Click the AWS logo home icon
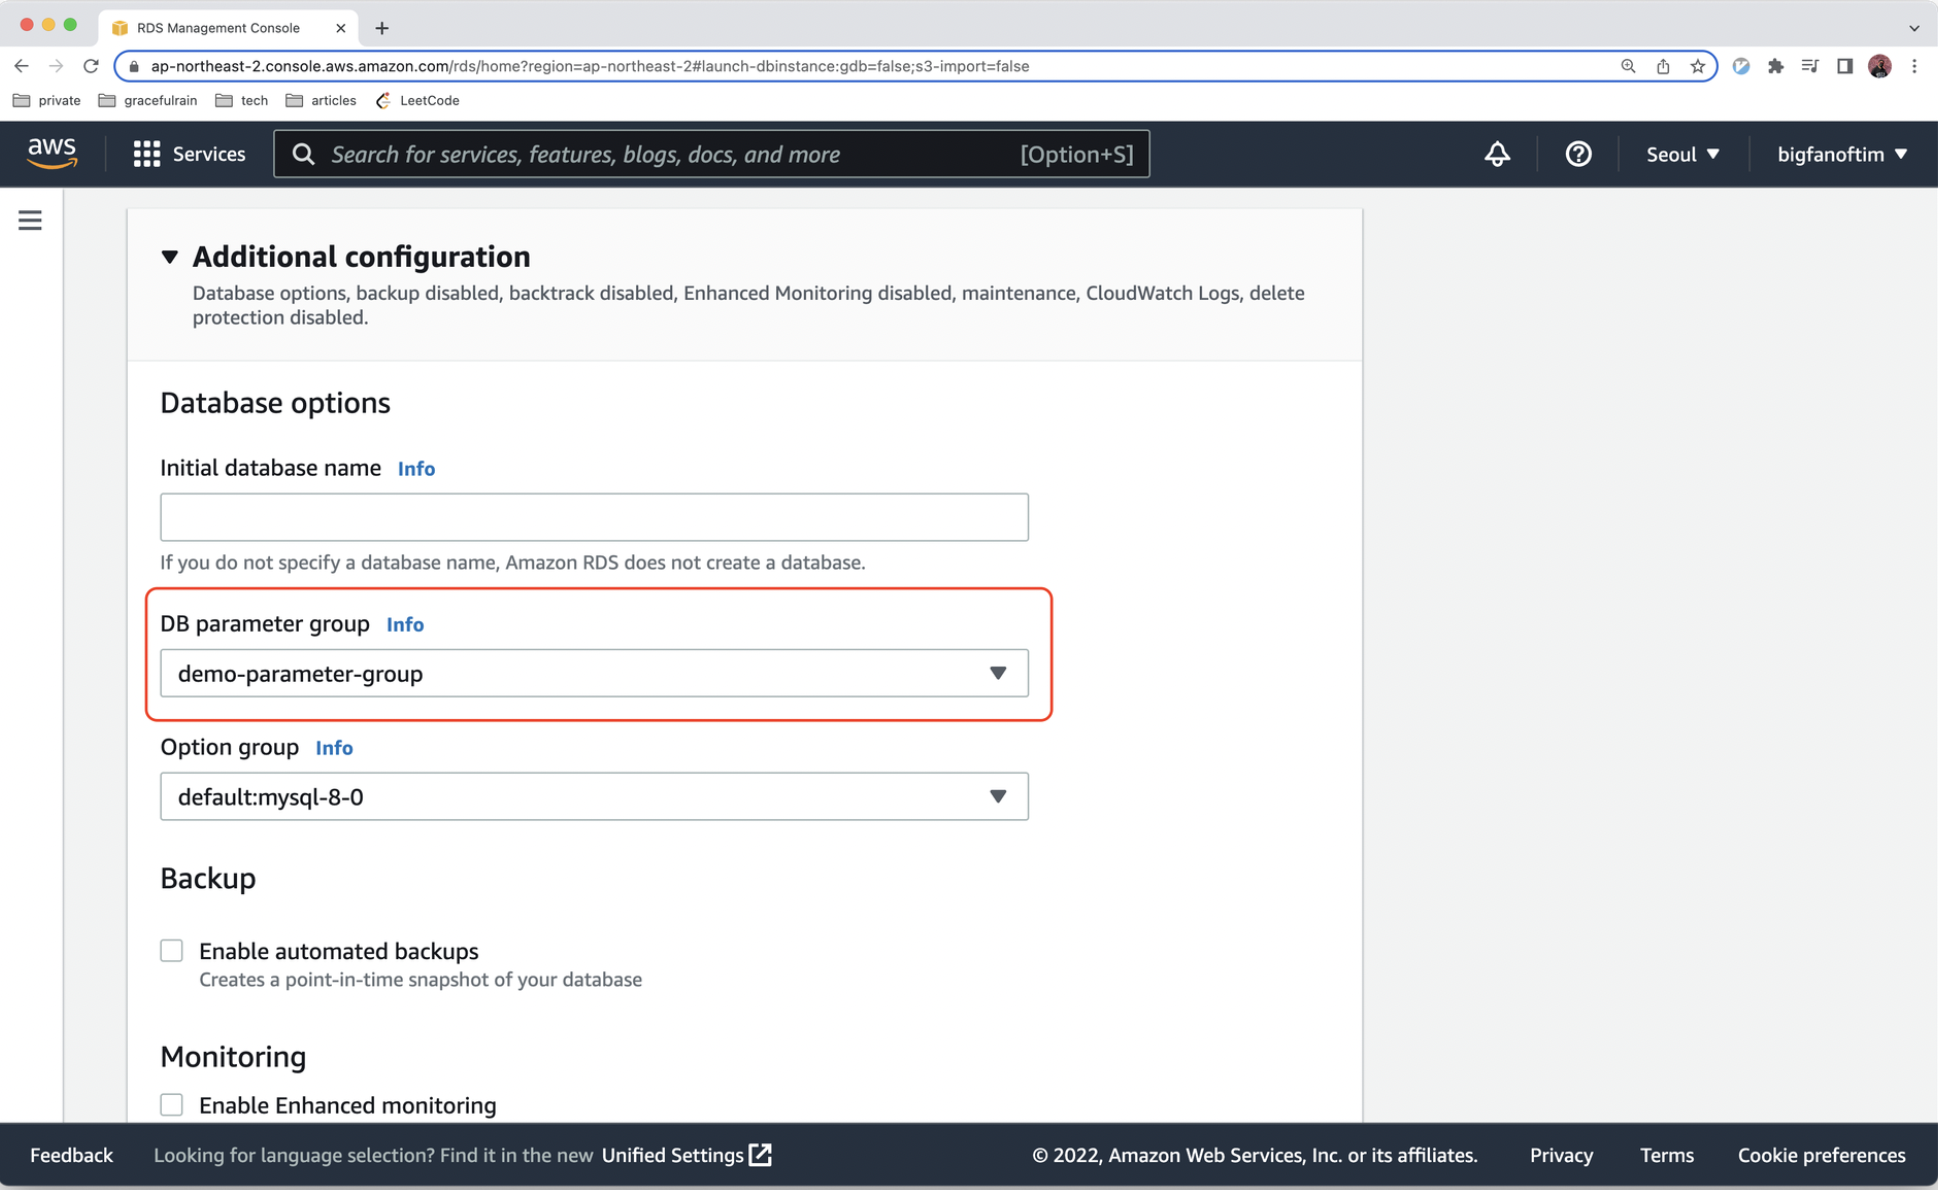The image size is (1938, 1190). tap(52, 153)
